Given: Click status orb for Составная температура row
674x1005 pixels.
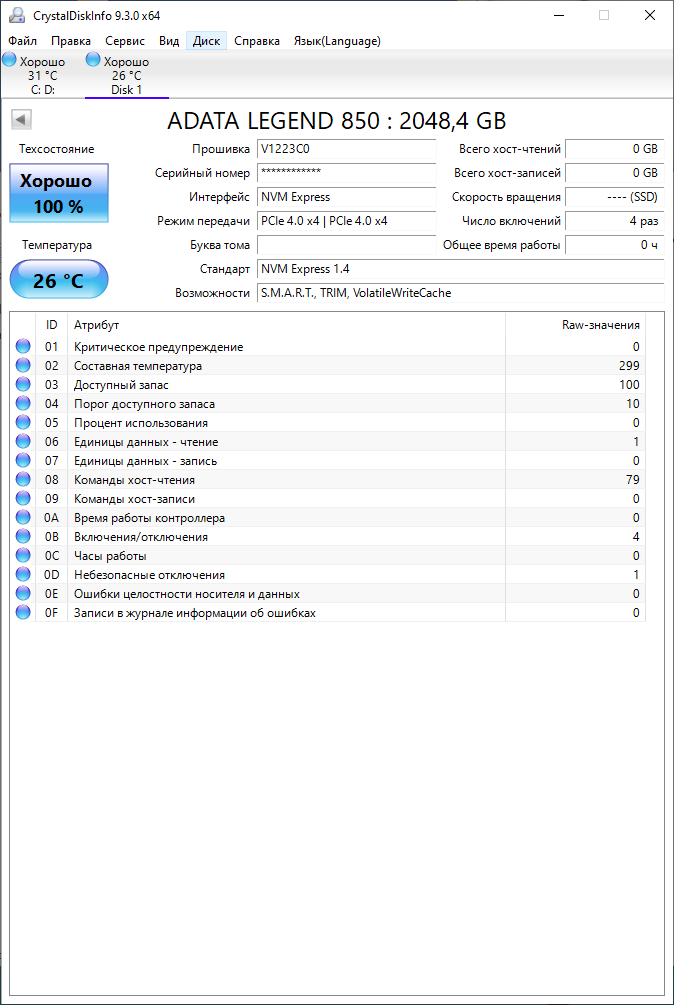Looking at the screenshot, I should [23, 366].
